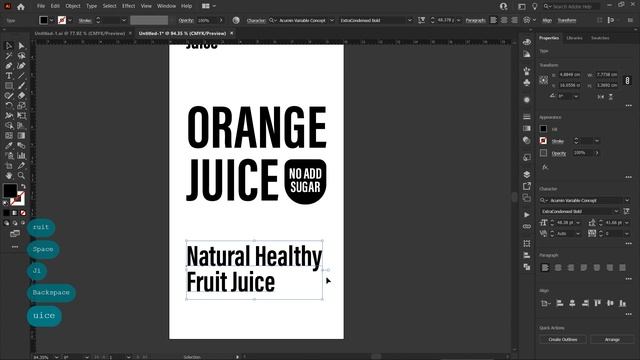The width and height of the screenshot is (640, 360).
Task: Click large fill color box in toolbar
Action: click(10, 190)
